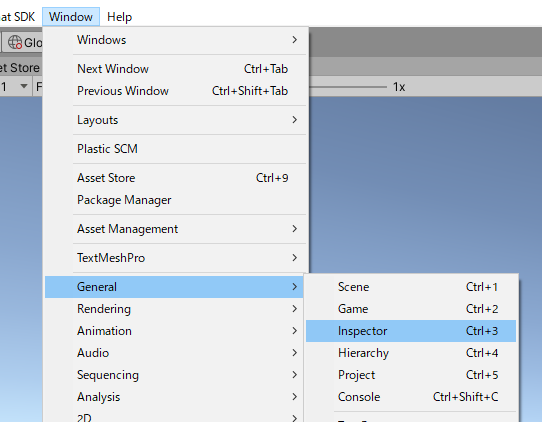Viewport: 542px width, 422px height.
Task: Click the Global globe icon in toolbar
Action: [x=15, y=42]
